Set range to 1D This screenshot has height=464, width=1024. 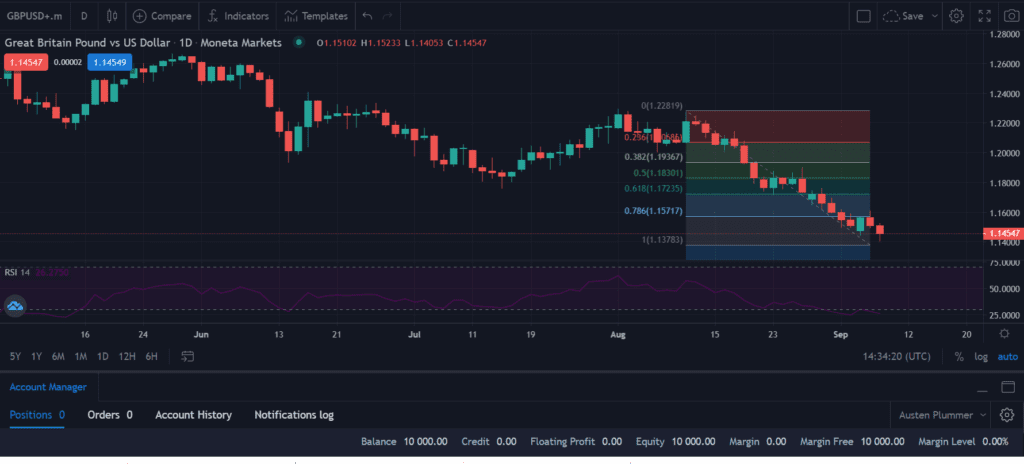click(103, 357)
